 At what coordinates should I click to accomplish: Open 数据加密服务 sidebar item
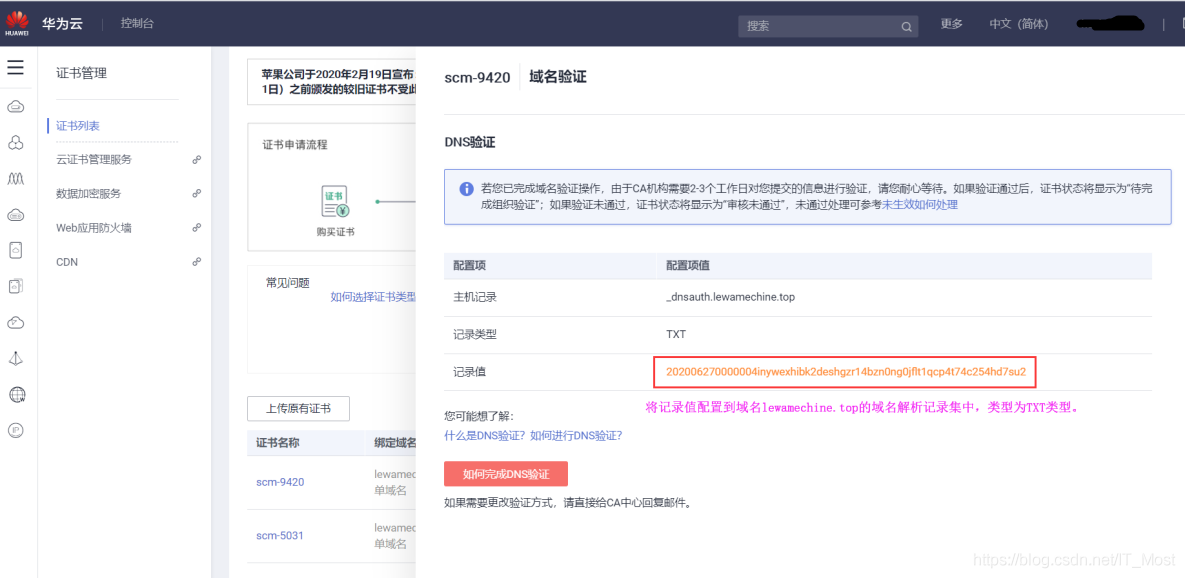pyautogui.click(x=88, y=193)
